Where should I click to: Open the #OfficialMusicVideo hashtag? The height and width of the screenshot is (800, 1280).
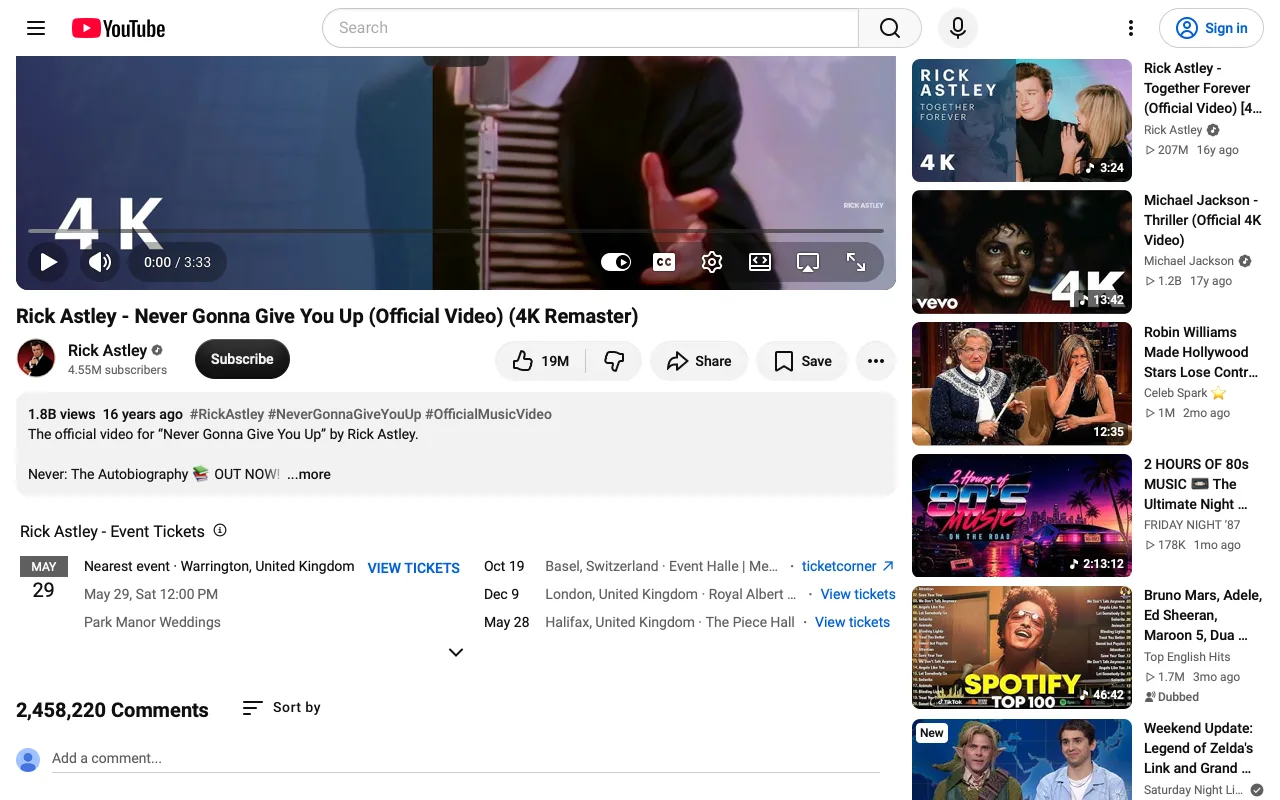pyautogui.click(x=488, y=414)
